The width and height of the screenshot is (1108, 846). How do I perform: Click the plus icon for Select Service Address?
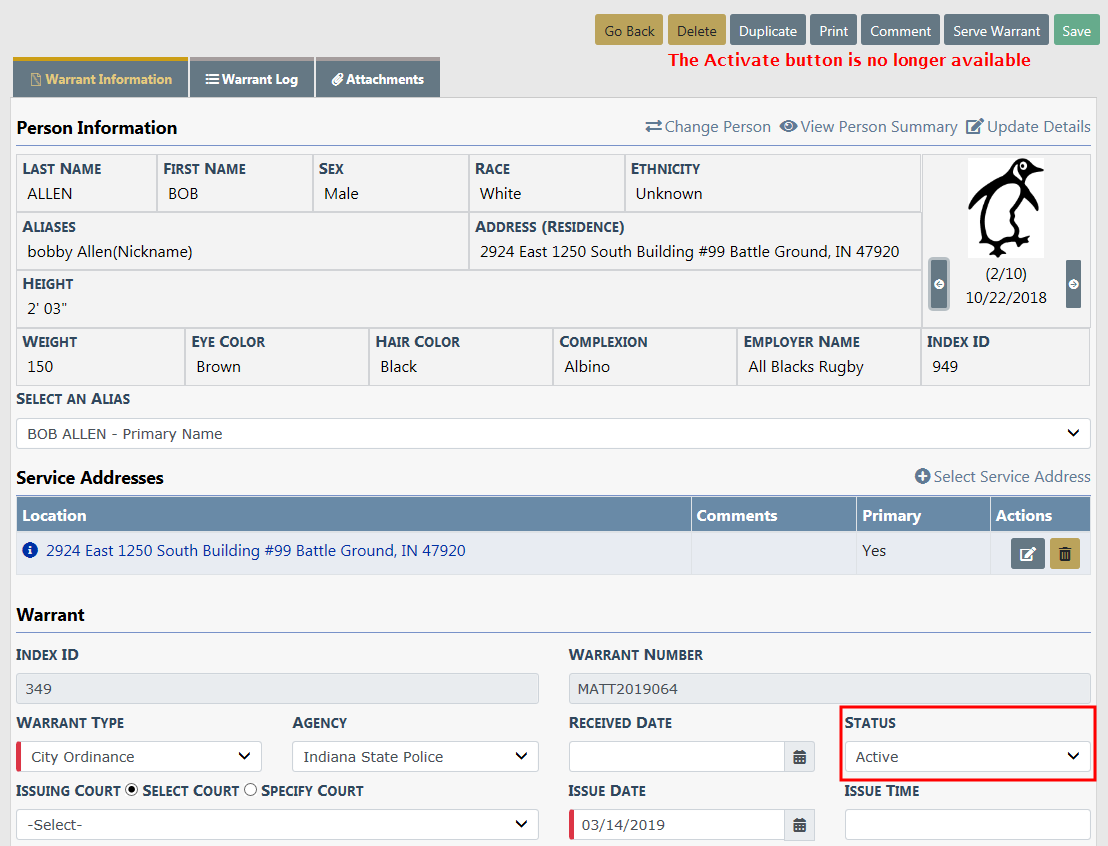pyautogui.click(x=922, y=477)
